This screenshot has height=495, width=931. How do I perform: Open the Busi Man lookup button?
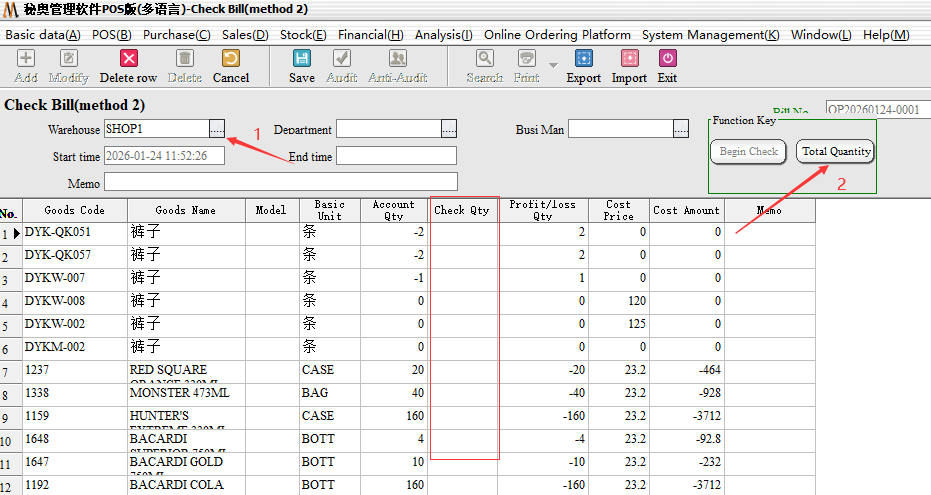(x=681, y=129)
